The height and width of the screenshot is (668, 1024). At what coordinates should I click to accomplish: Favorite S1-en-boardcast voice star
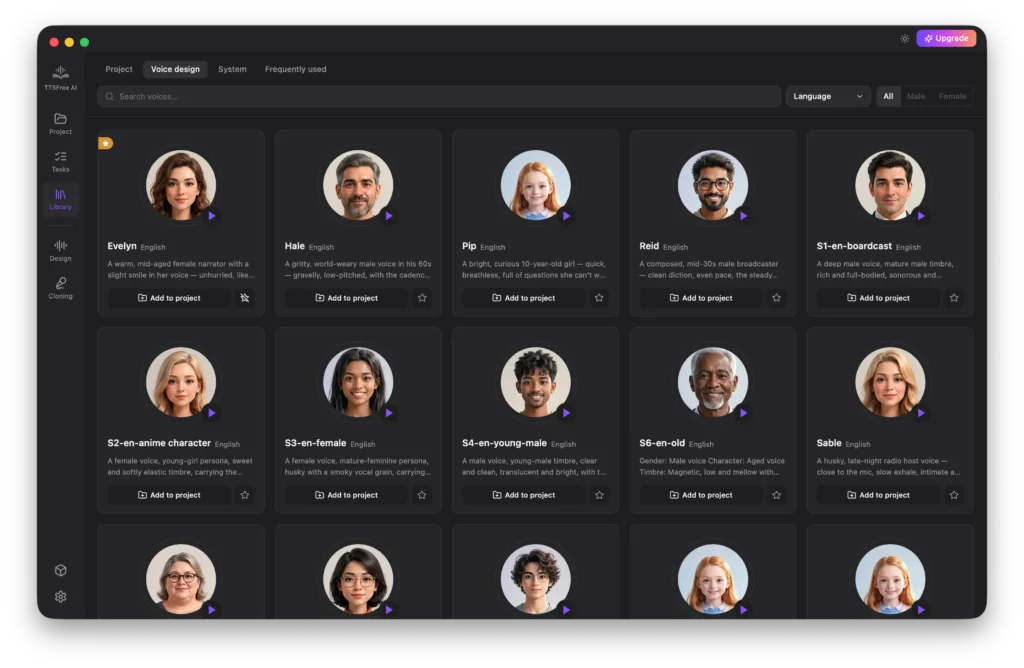953,298
